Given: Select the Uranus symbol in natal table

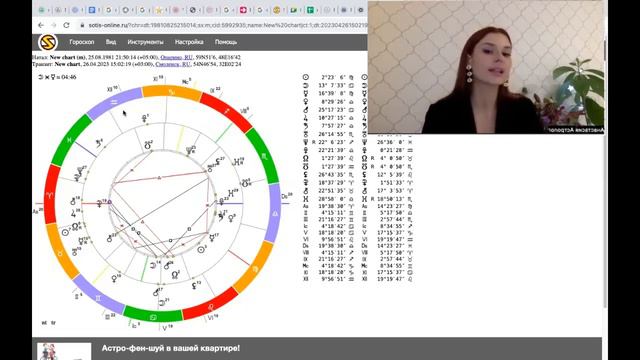Looking at the screenshot, I should tap(306, 134).
